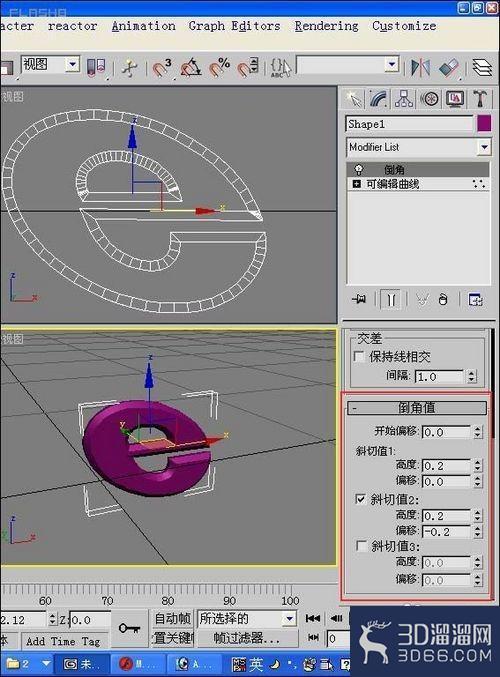Click 斜切值2 偏移 field showing -0.2
Screen dimensions: 500x677
pyautogui.click(x=446, y=531)
